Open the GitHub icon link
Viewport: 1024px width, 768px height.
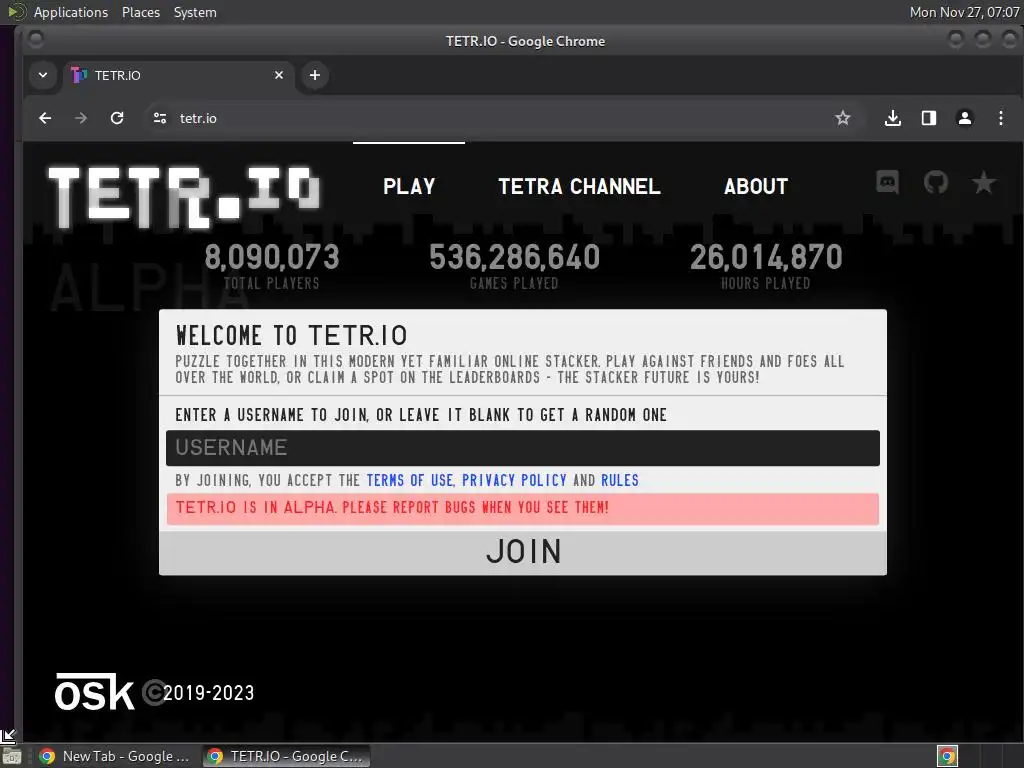click(935, 182)
